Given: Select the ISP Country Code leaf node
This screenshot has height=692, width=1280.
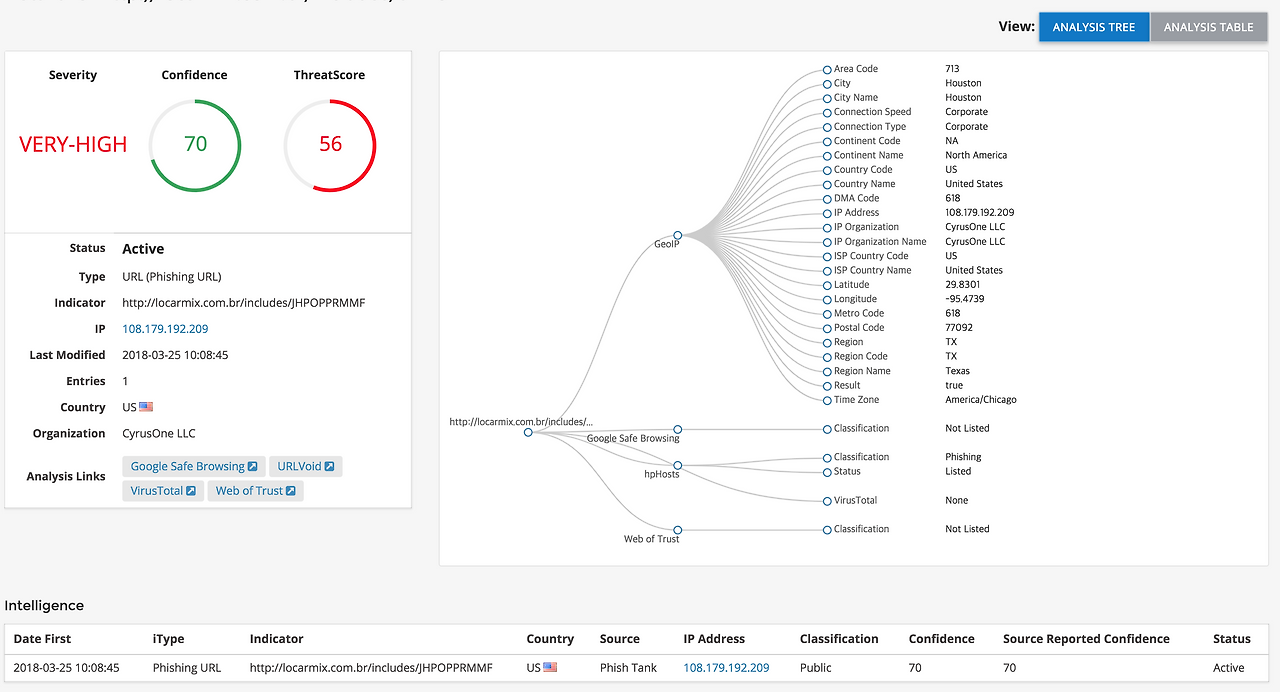Looking at the screenshot, I should (x=827, y=257).
